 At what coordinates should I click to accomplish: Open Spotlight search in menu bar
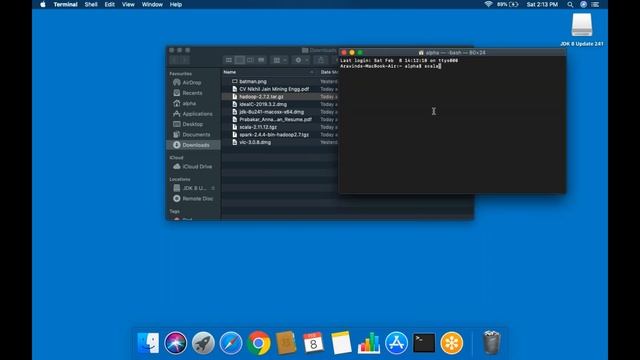coord(570,4)
